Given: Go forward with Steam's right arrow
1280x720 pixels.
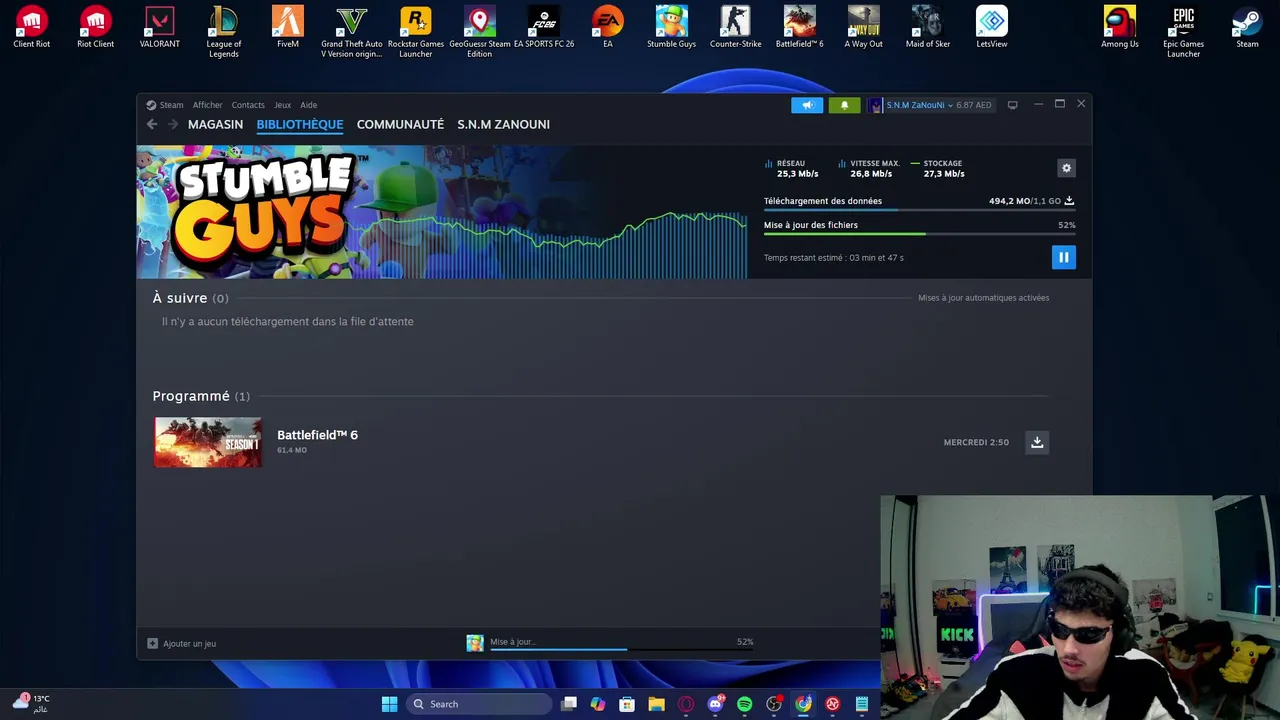Looking at the screenshot, I should click(x=172, y=124).
